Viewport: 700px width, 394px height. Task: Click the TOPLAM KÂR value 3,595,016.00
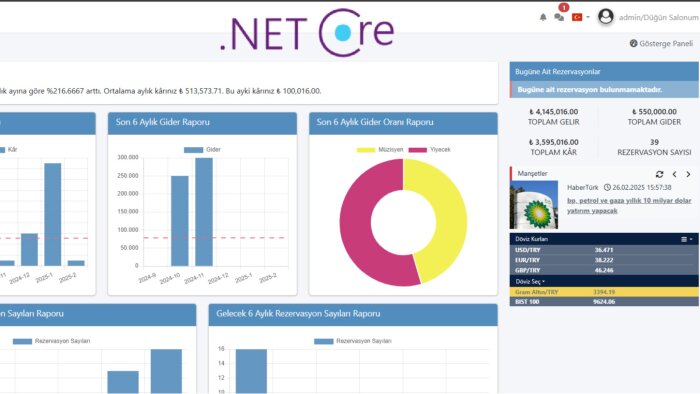(554, 142)
